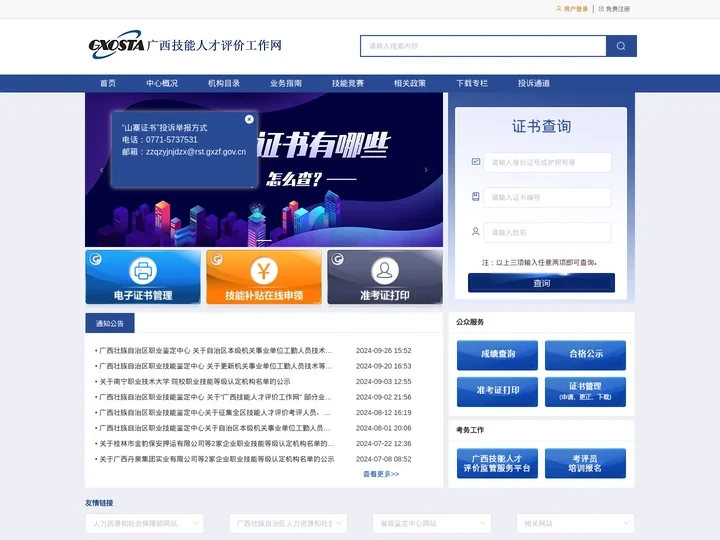Click the ID number input field
720x540 pixels.
click(547, 162)
